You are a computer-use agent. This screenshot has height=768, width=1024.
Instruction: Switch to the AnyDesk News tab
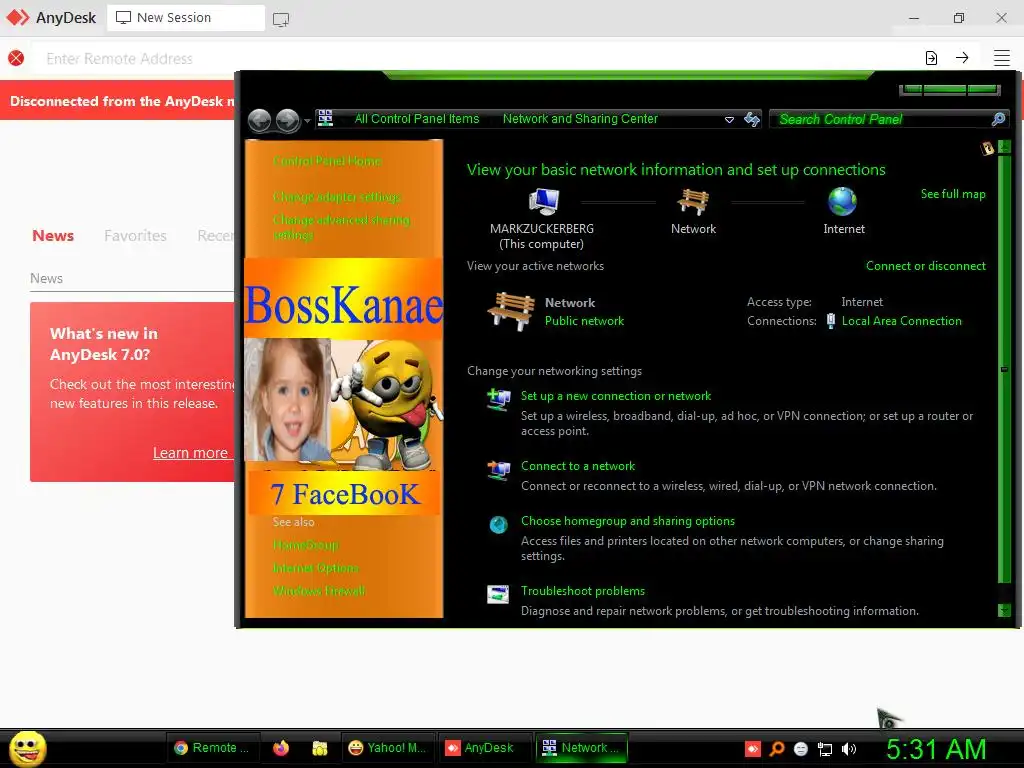53,236
